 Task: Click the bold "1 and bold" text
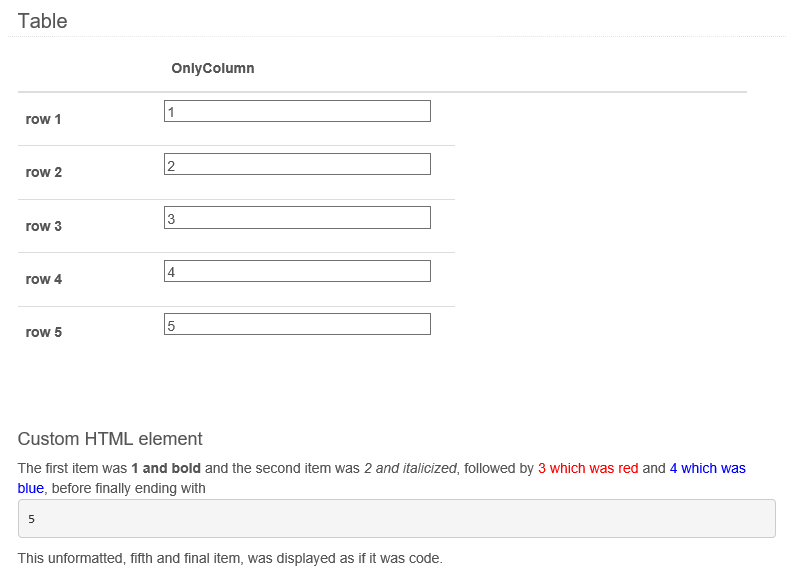[166, 468]
